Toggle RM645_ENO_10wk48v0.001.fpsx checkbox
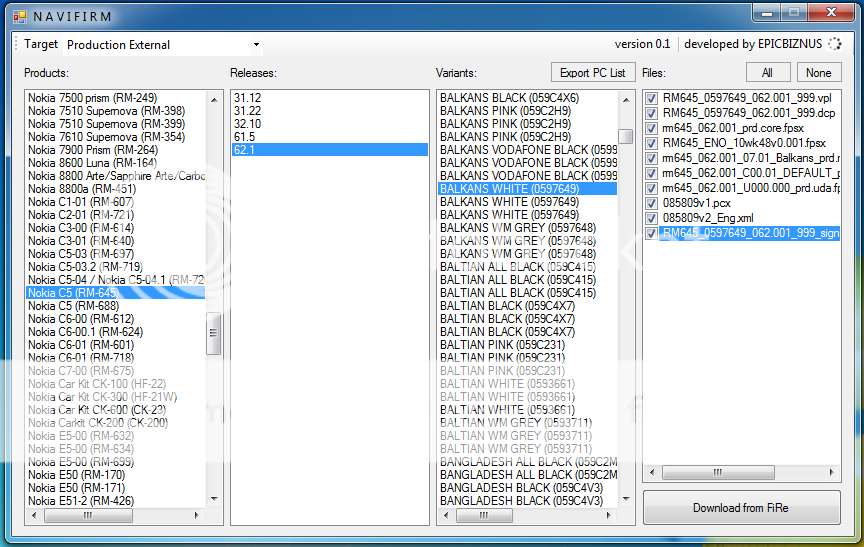 (651, 143)
